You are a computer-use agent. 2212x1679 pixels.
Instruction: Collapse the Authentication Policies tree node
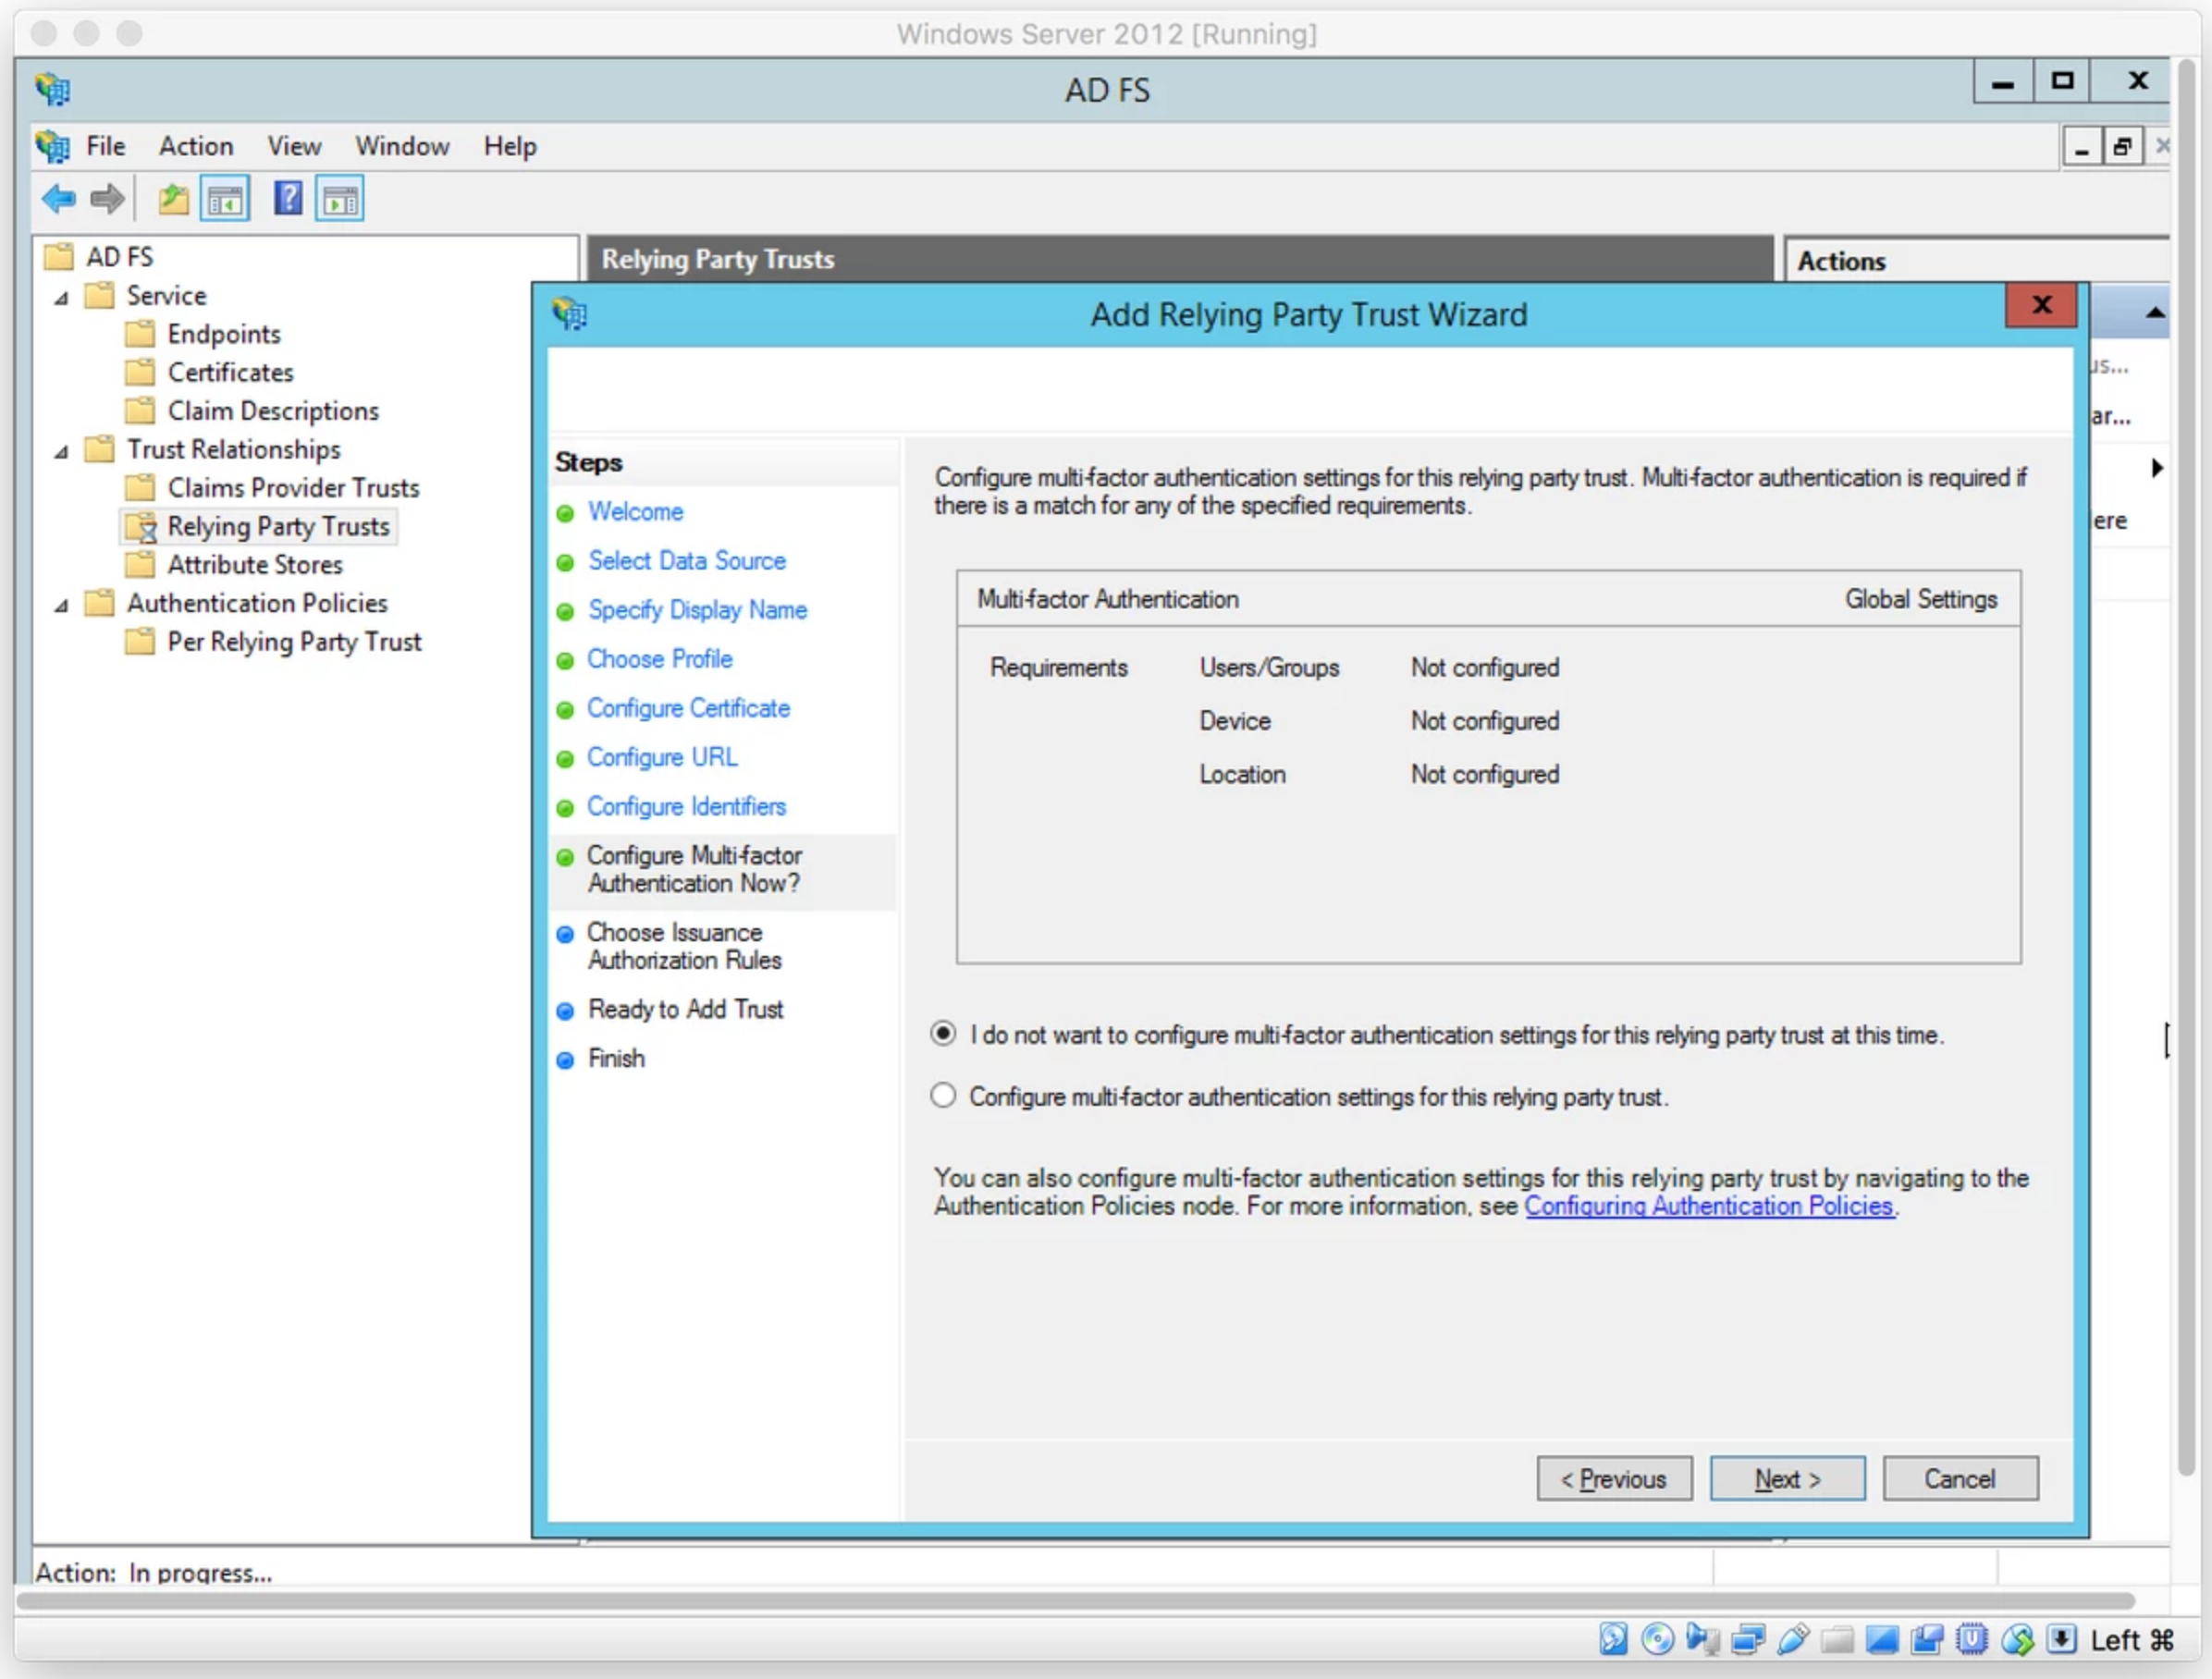click(x=62, y=605)
